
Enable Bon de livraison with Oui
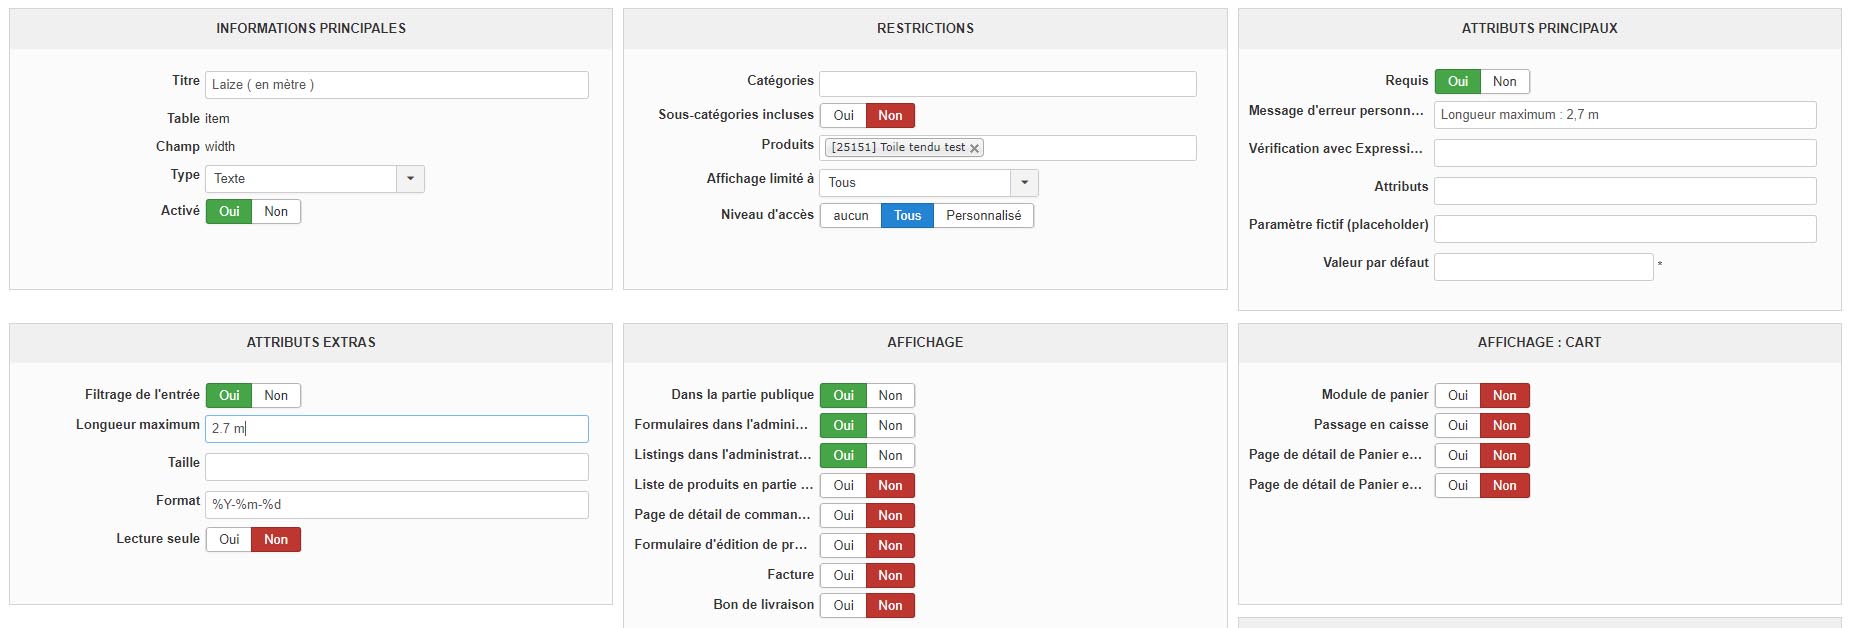tap(843, 606)
